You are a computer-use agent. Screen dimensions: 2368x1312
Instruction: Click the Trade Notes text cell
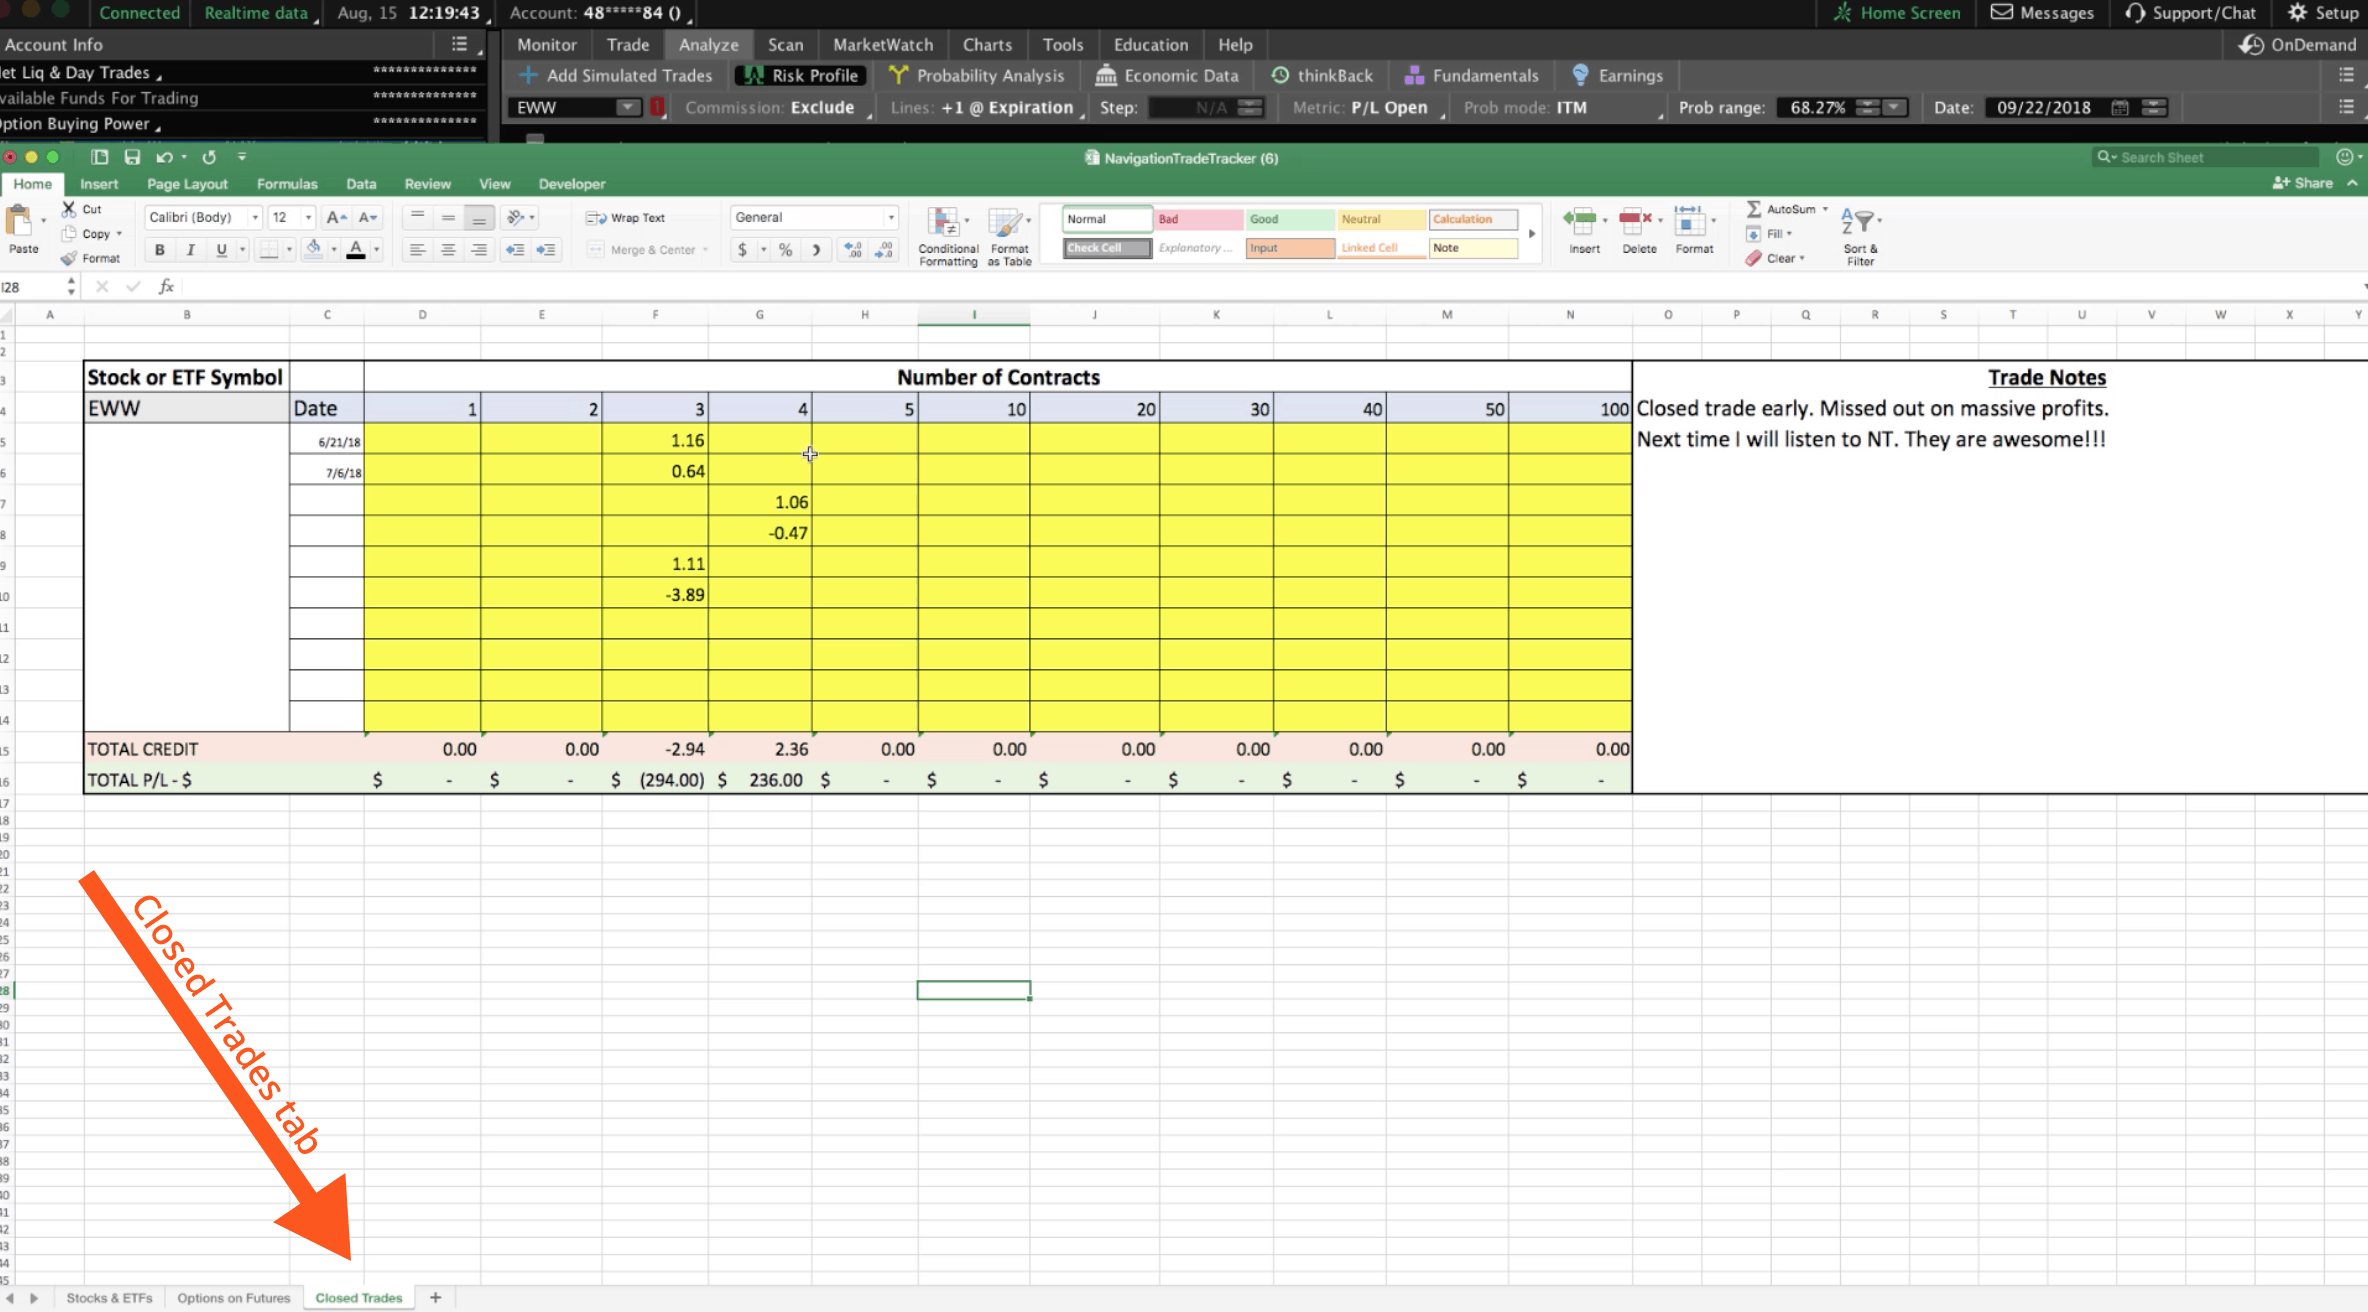(x=2046, y=377)
